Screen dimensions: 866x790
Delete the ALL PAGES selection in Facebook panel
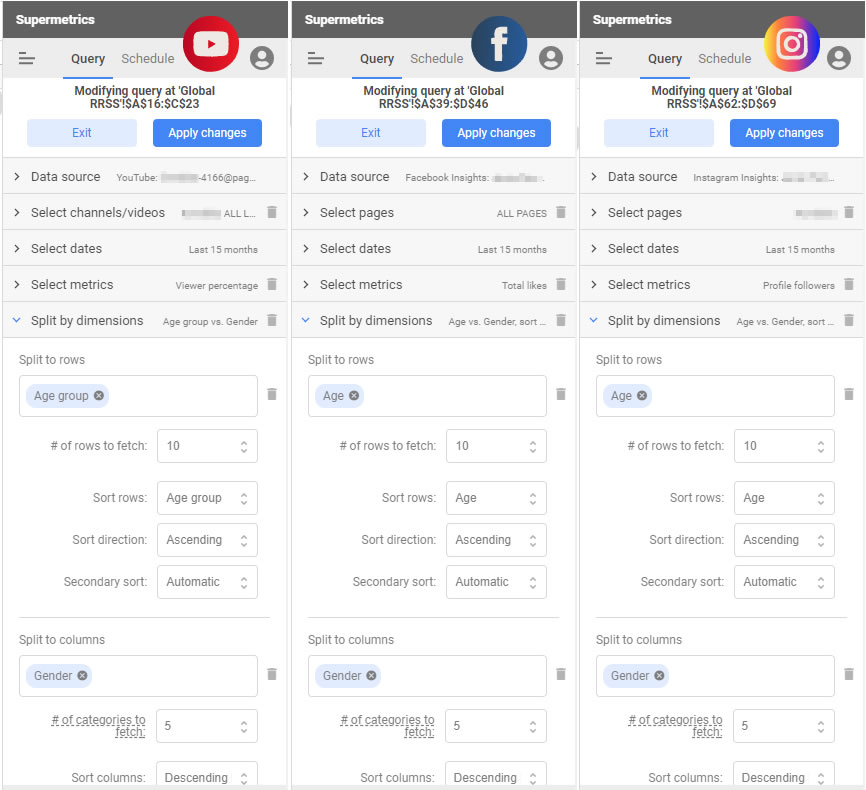coord(561,212)
